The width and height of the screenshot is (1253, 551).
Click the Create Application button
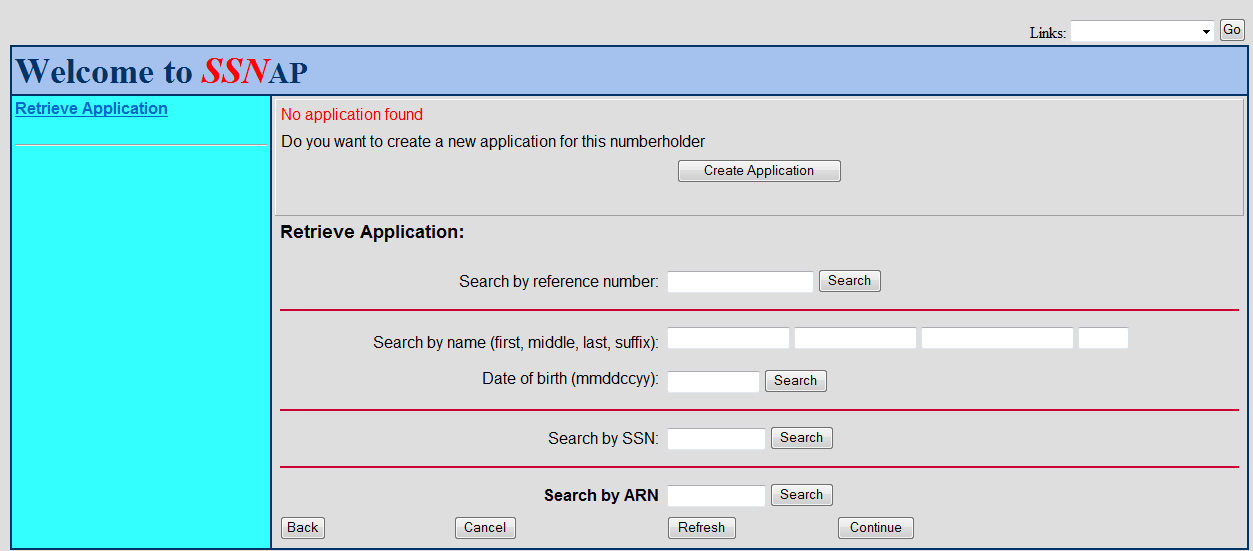(759, 171)
